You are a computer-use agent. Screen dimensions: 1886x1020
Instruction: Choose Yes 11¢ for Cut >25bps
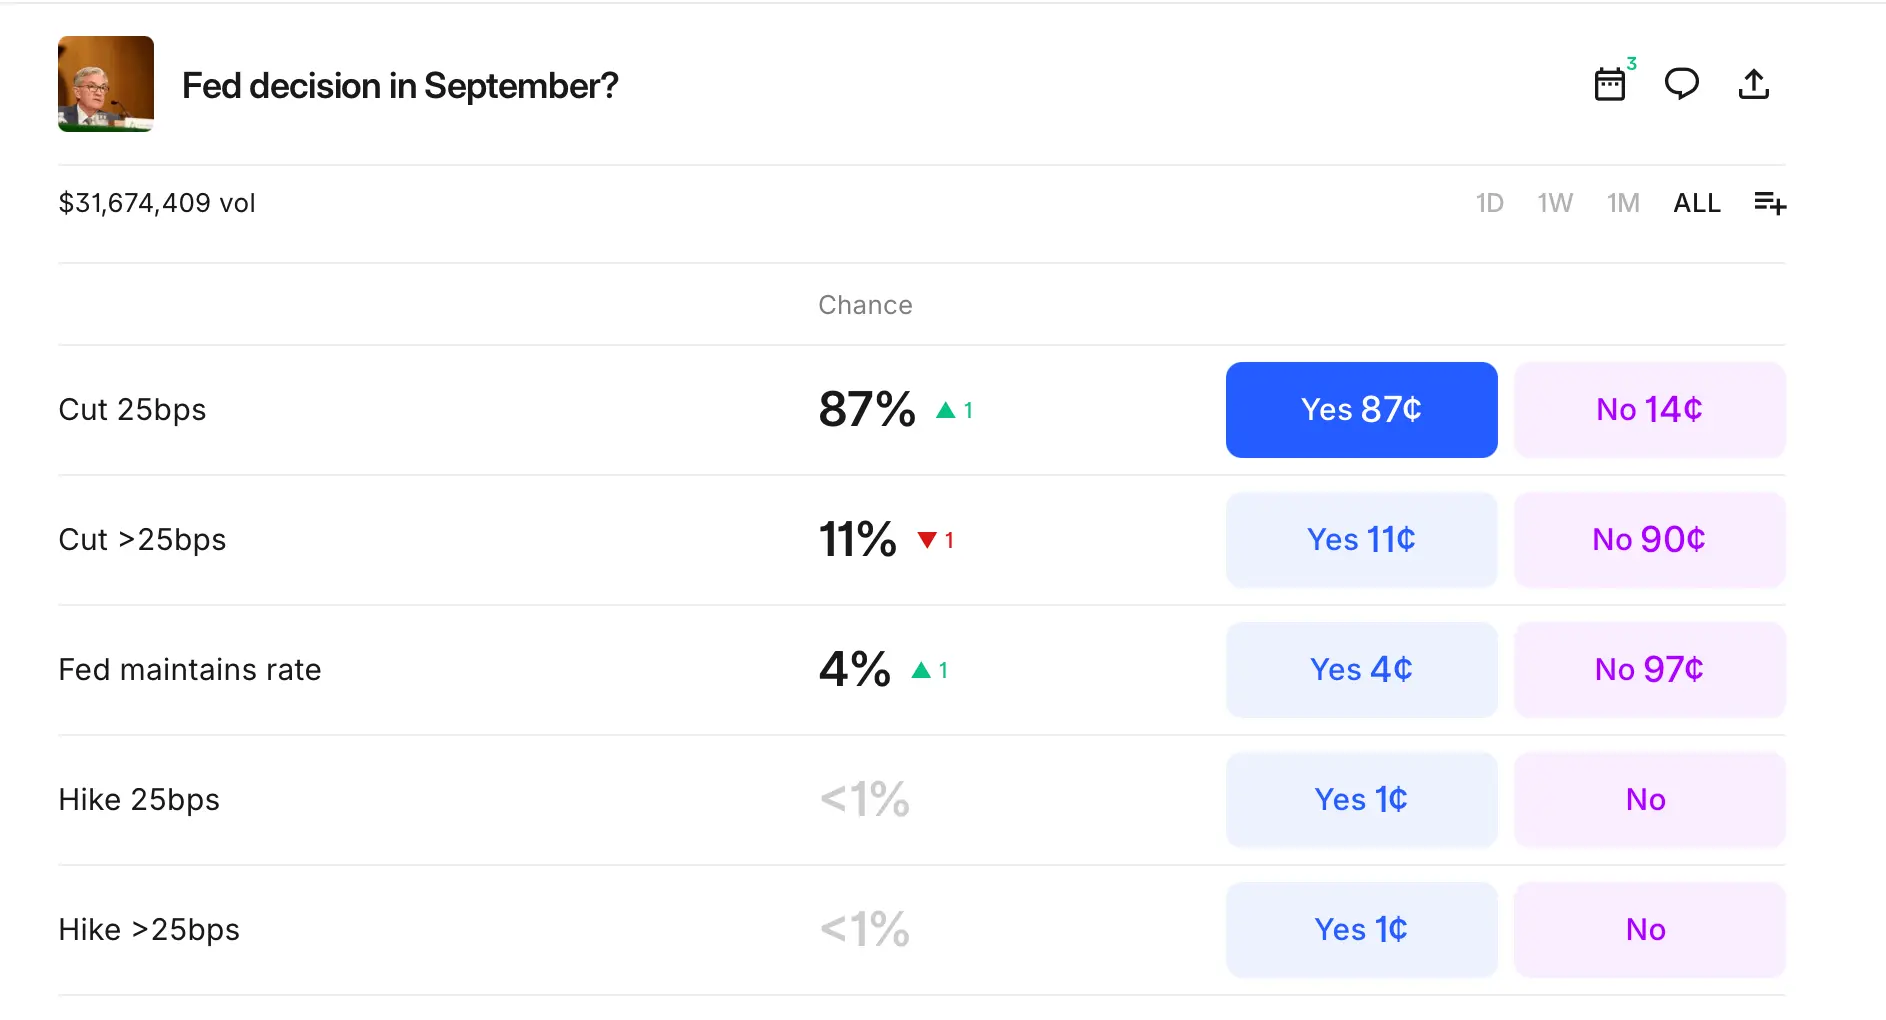[1362, 540]
